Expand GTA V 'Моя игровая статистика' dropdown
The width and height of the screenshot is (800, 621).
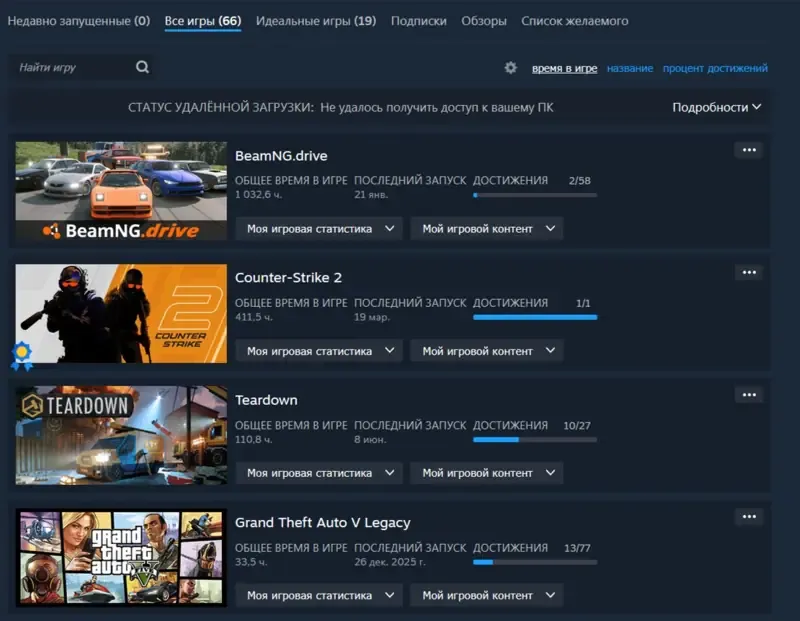tap(319, 595)
